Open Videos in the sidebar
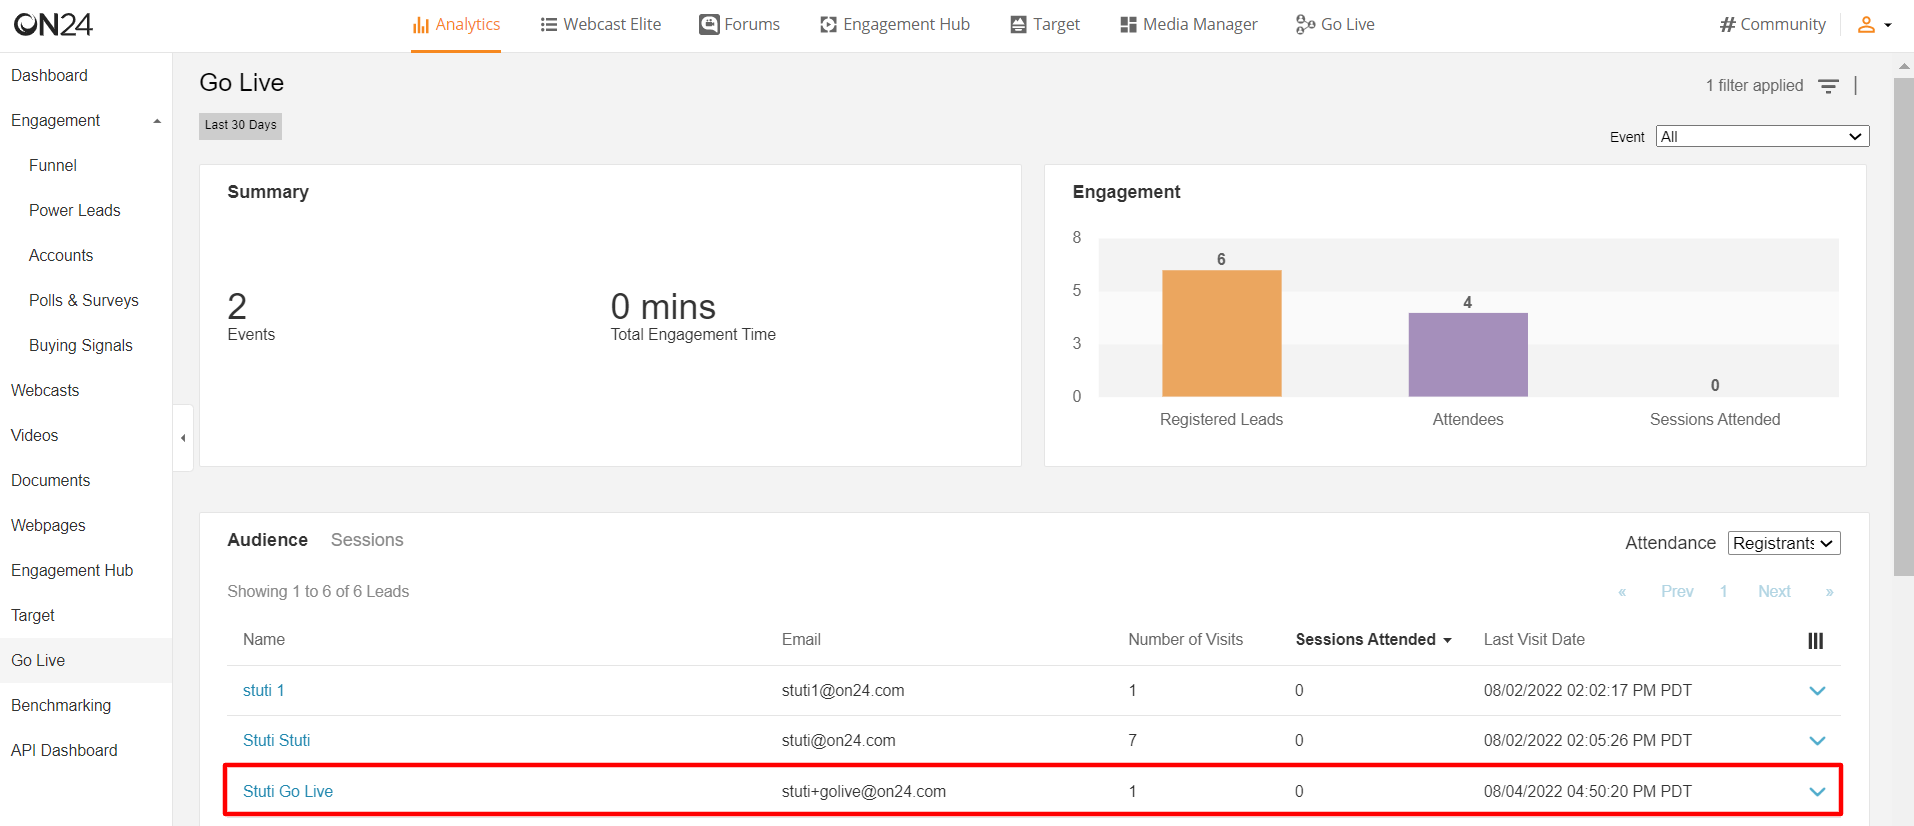 tap(35, 435)
